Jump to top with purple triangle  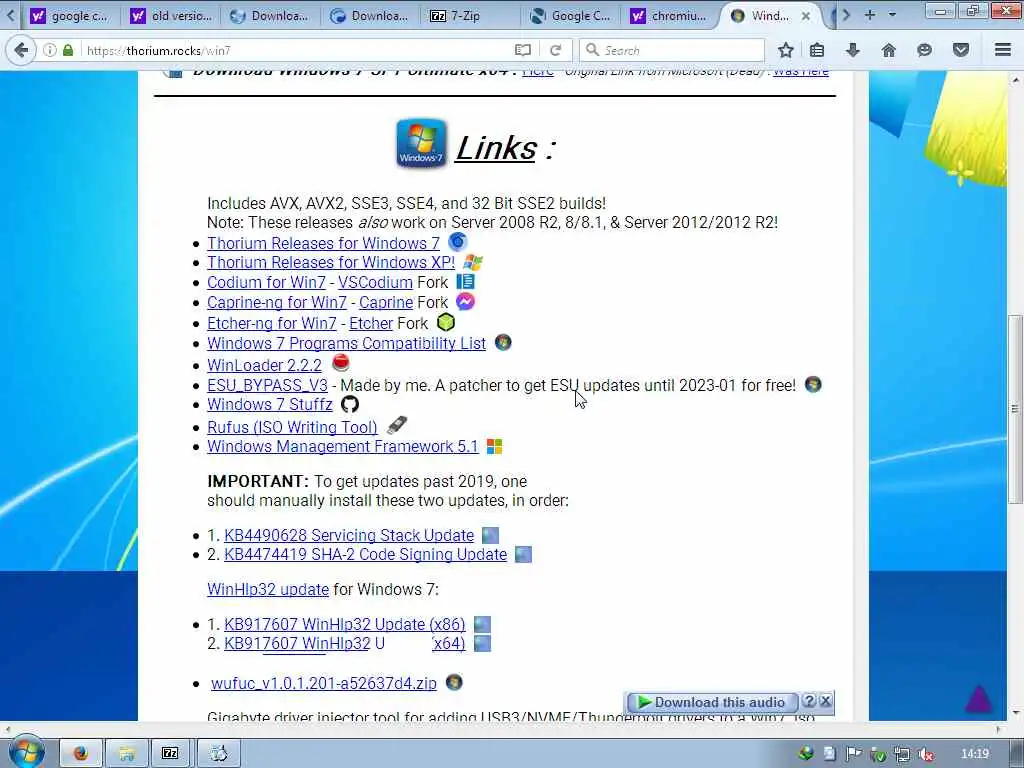coord(978,699)
